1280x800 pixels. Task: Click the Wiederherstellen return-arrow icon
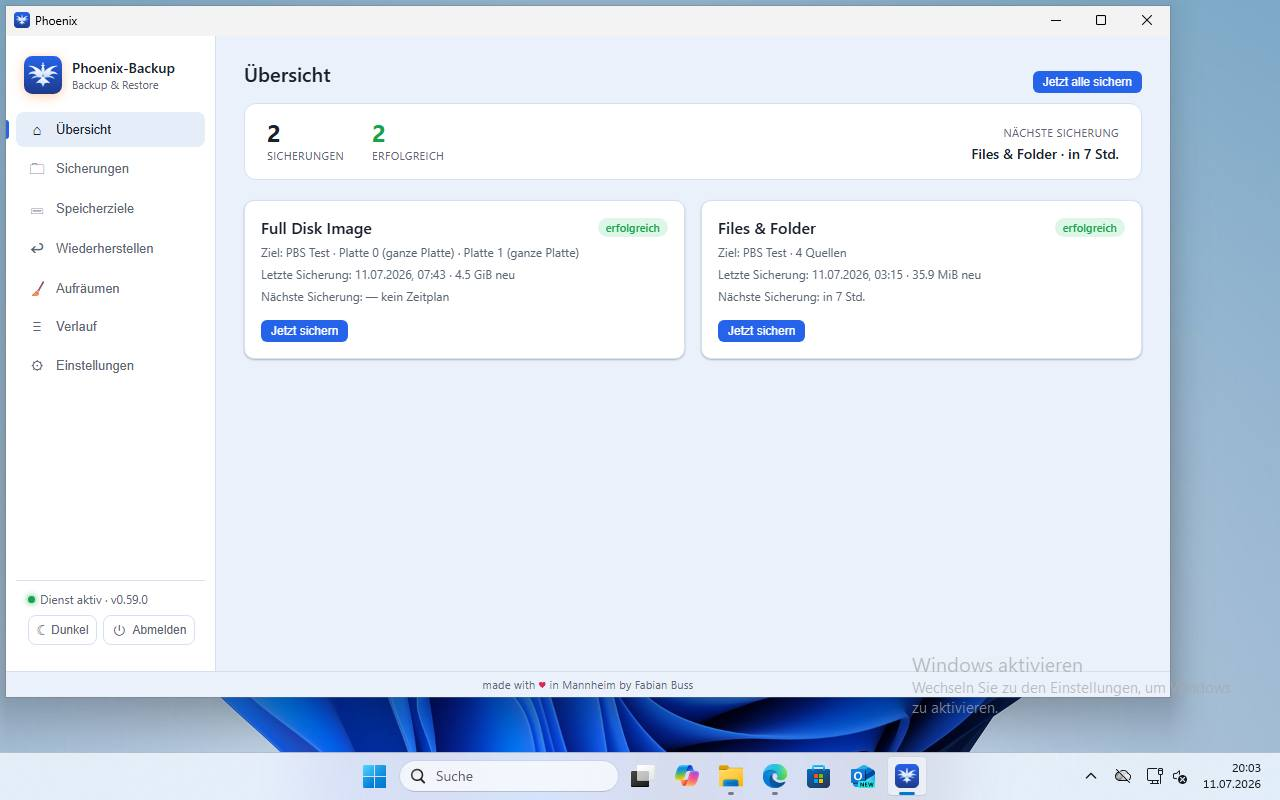click(37, 248)
